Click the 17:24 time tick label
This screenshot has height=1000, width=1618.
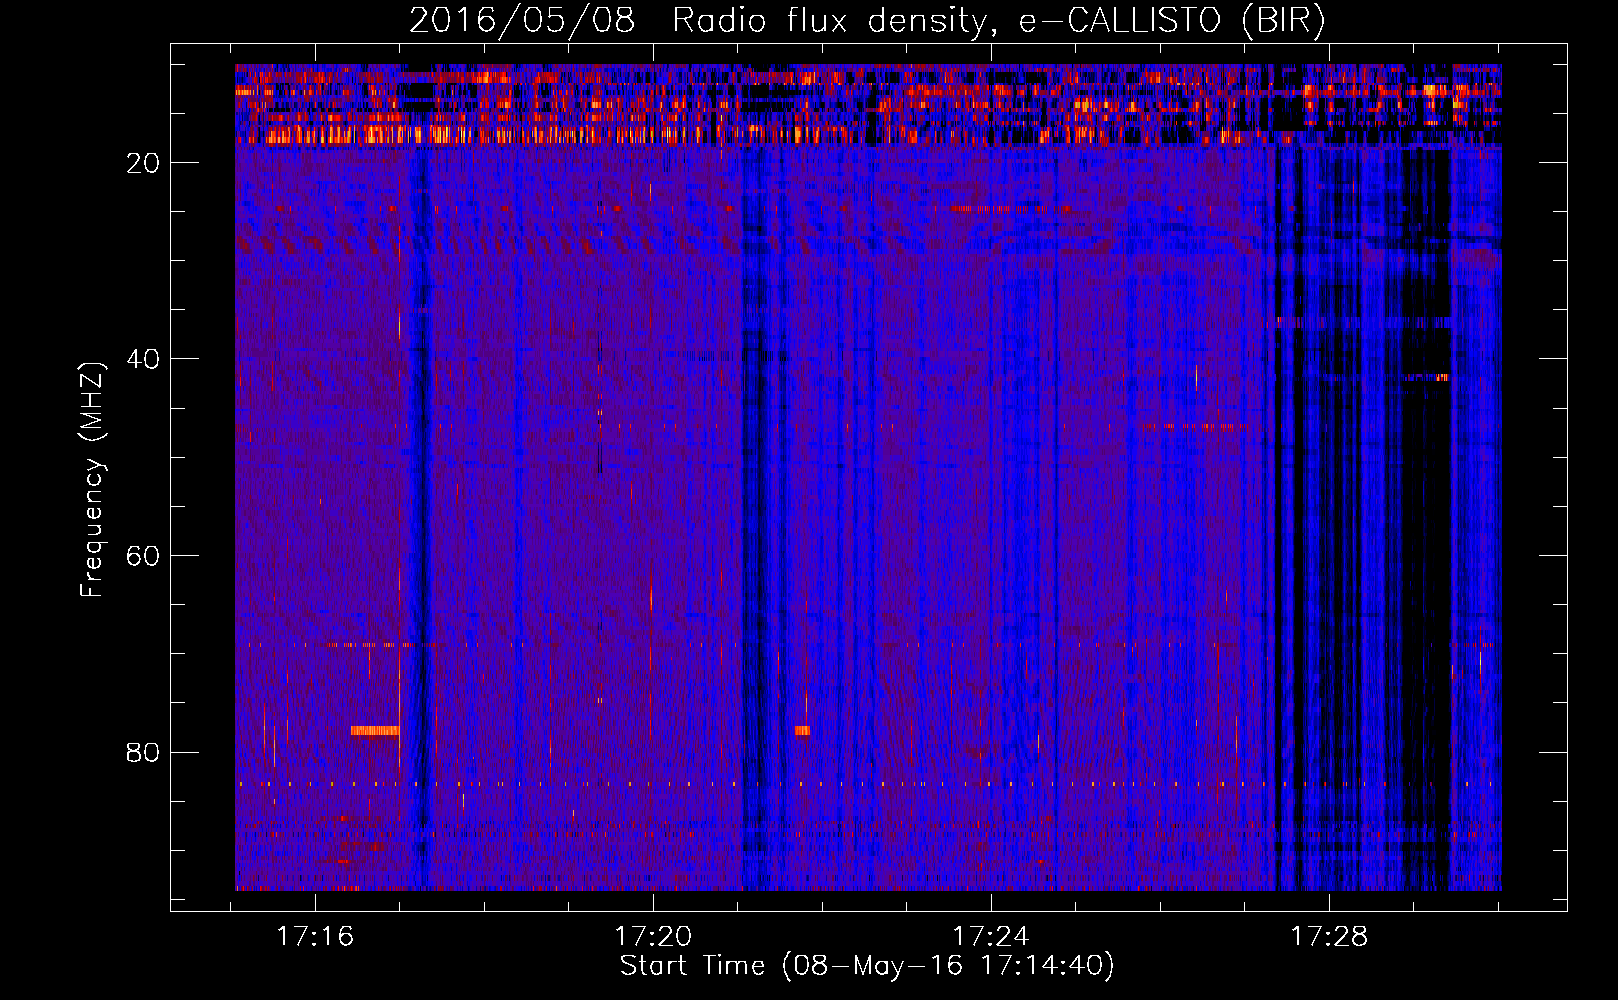click(x=991, y=936)
